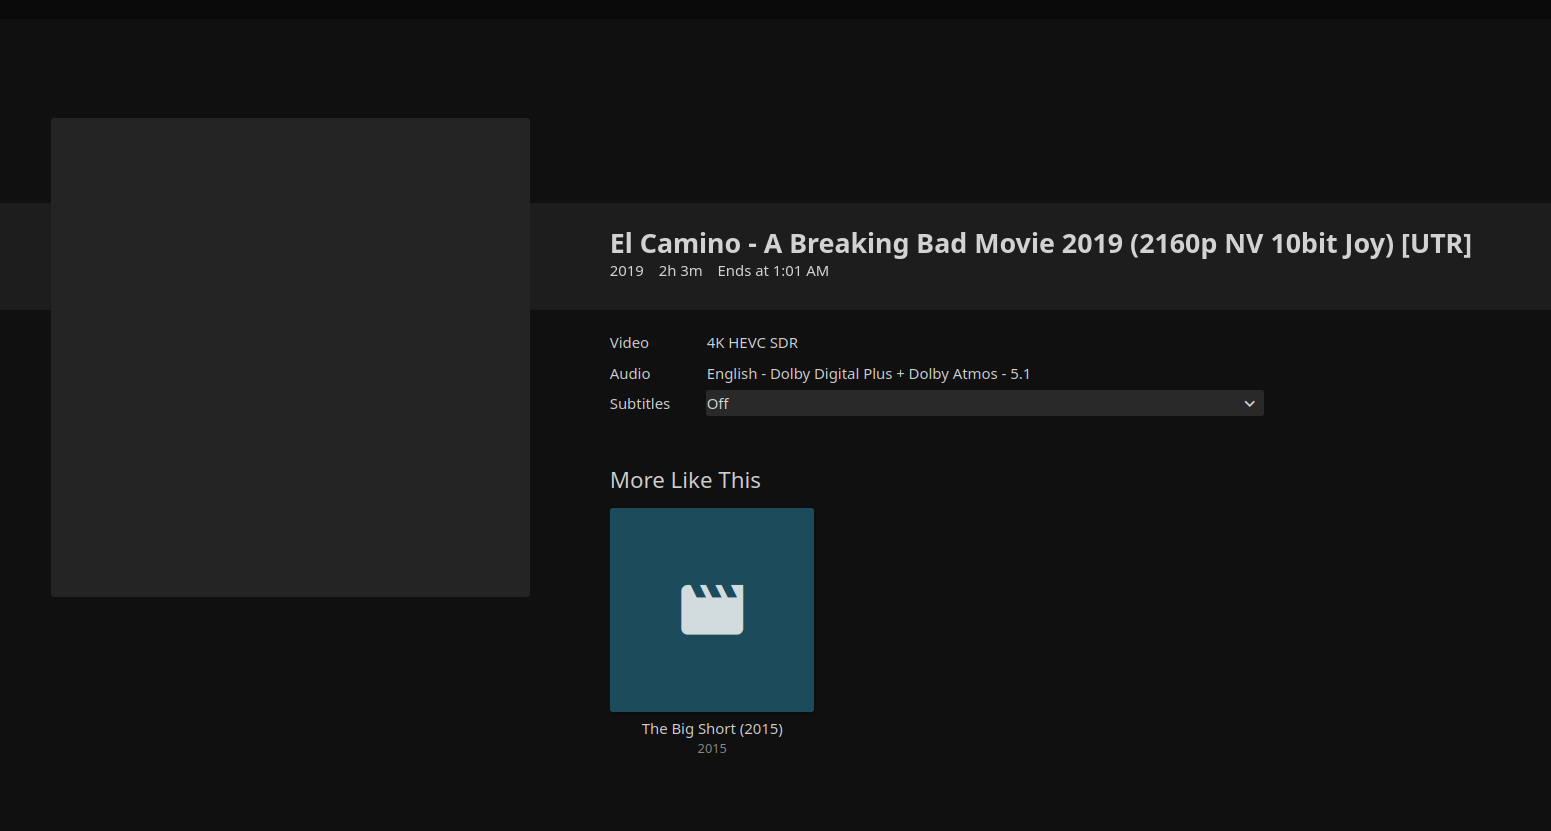1551x831 pixels.
Task: Click 'Dolby Atmos - 5.1' in audio info
Action: click(969, 374)
